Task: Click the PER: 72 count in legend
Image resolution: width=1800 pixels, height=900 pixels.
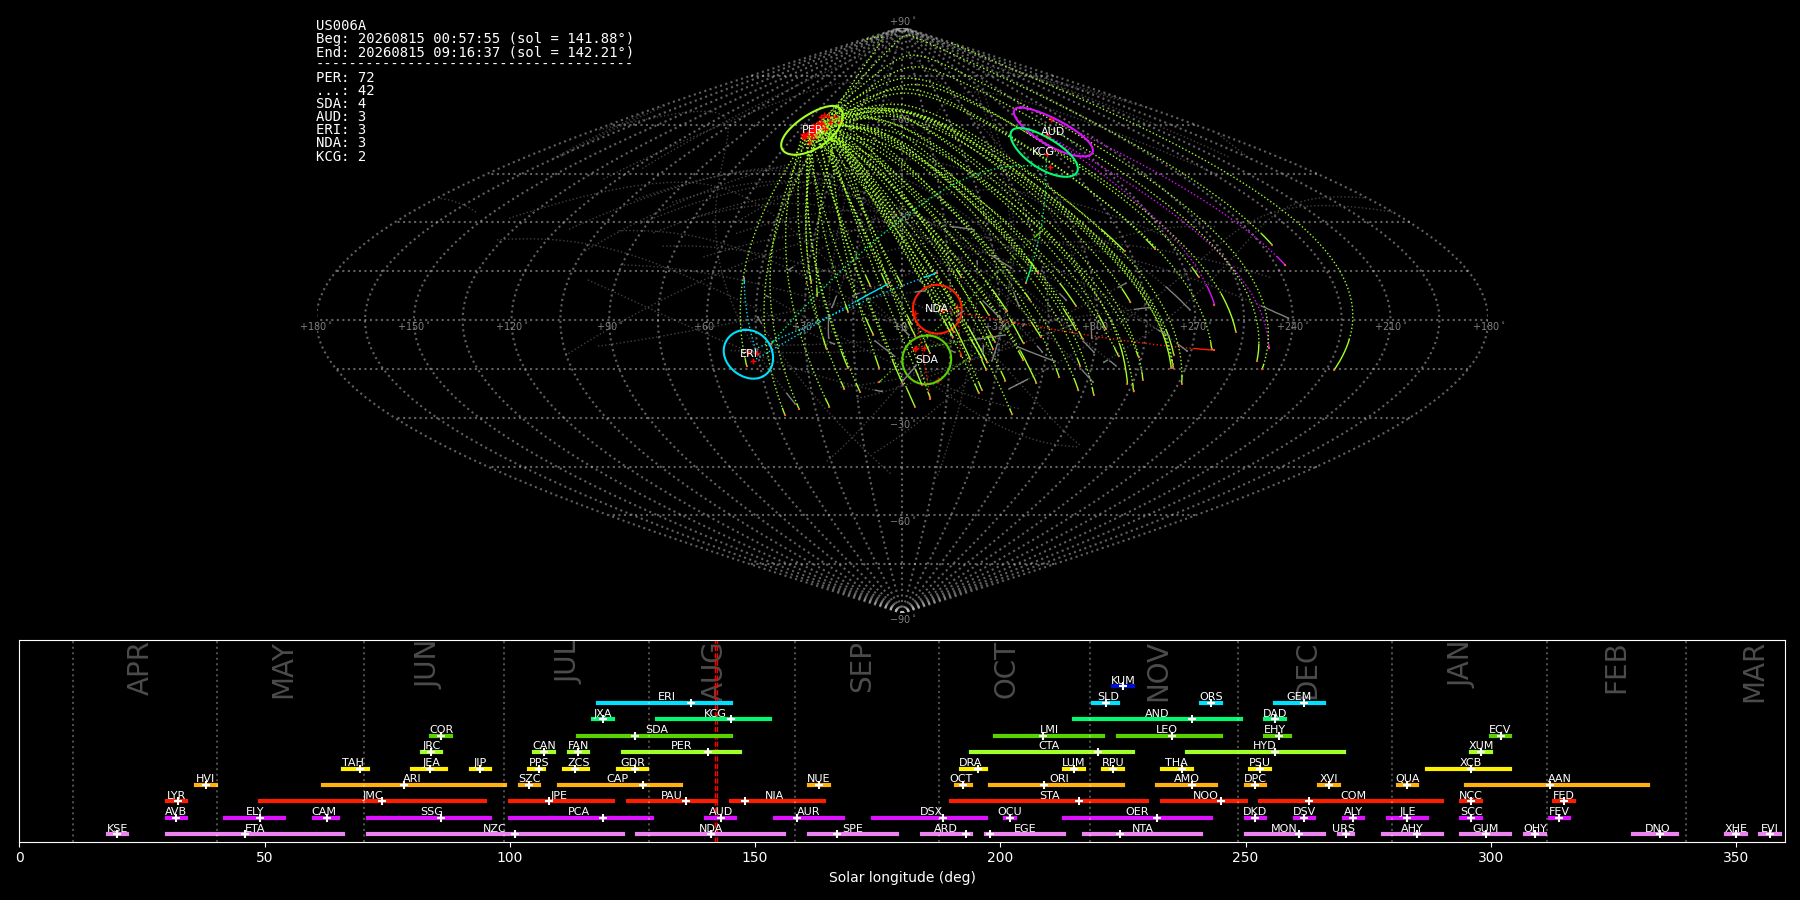Action: tap(345, 77)
